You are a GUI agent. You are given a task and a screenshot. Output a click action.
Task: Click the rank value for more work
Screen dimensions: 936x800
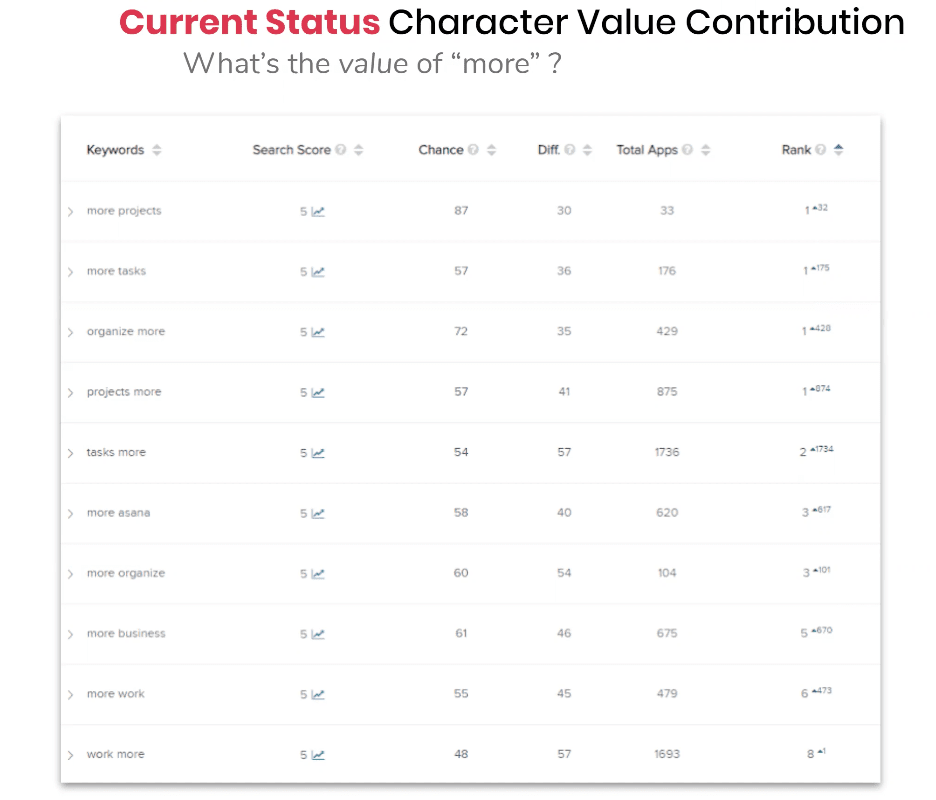805,695
